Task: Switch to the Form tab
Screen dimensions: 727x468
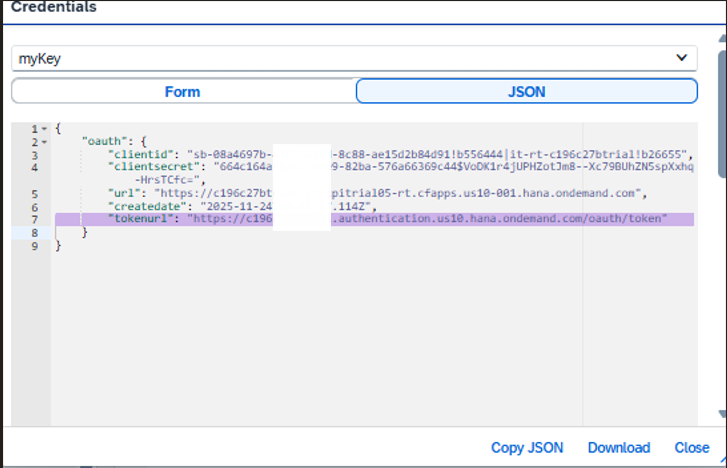Action: pos(183,91)
